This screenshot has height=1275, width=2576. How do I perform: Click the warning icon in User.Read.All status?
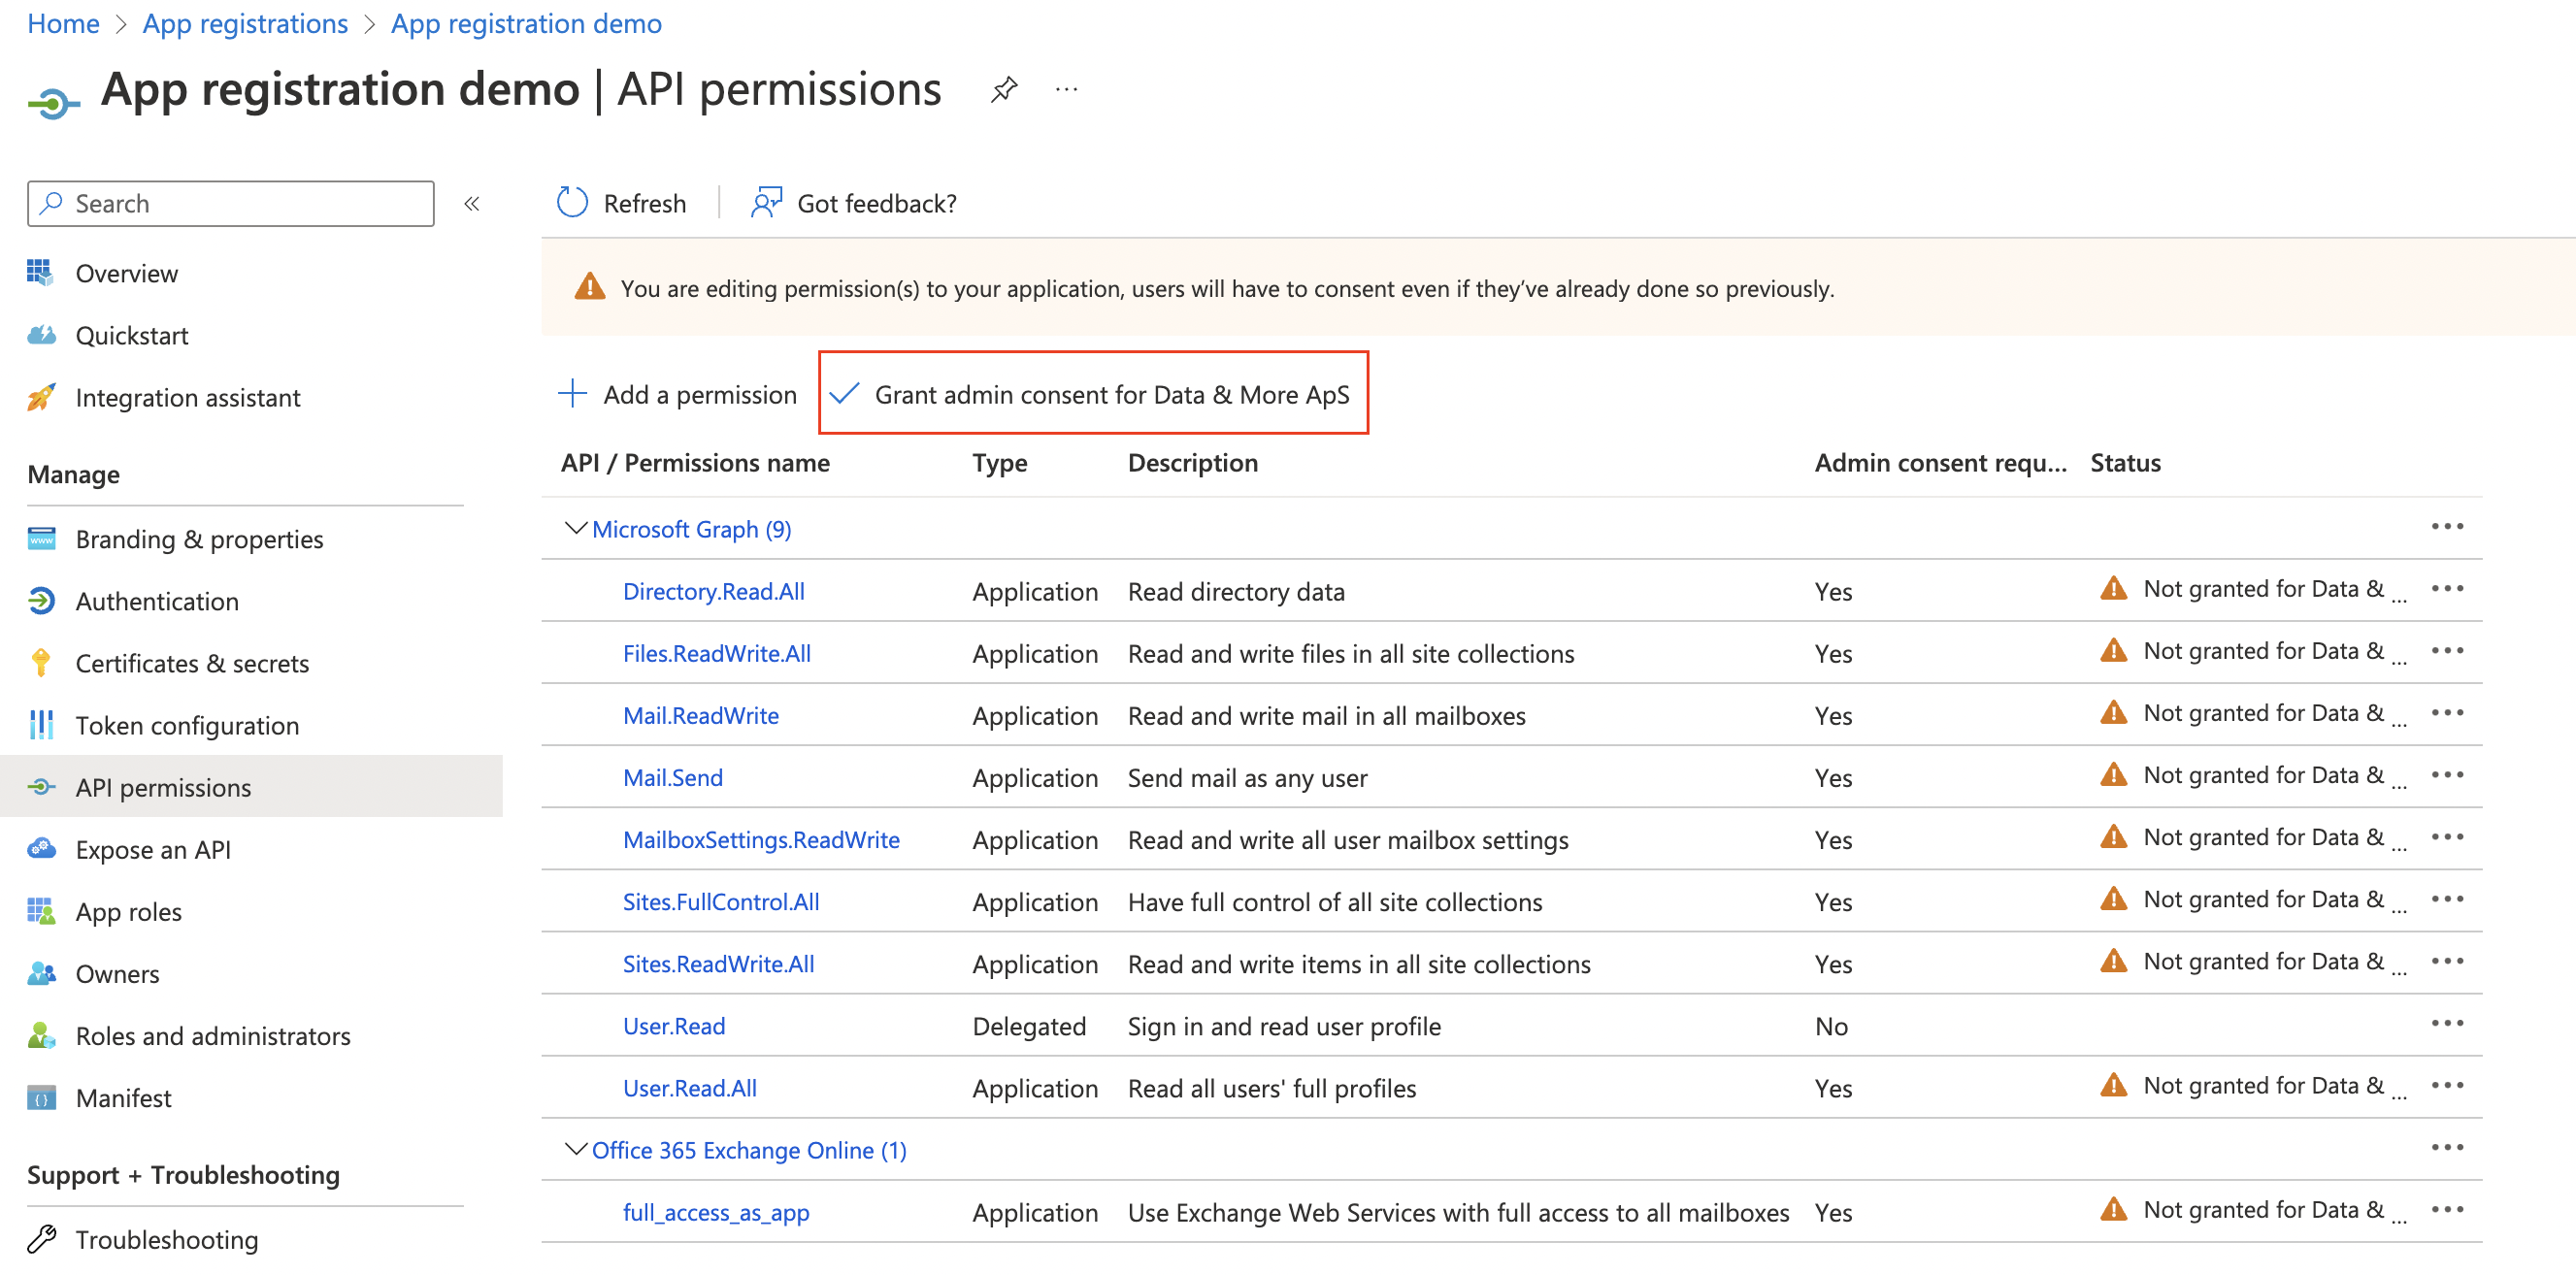2113,1085
